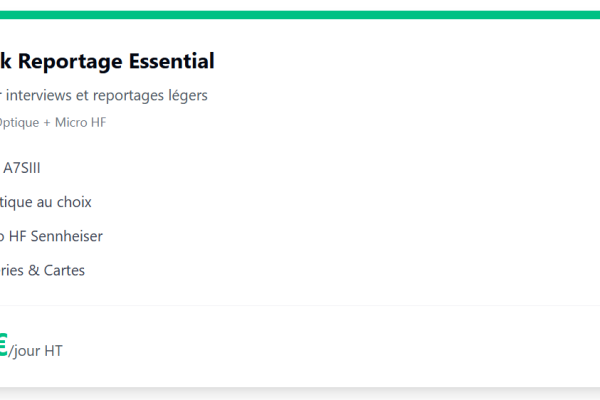The width and height of the screenshot is (600, 400).
Task: Select the optique au choix item
Action: pyautogui.click(x=46, y=202)
